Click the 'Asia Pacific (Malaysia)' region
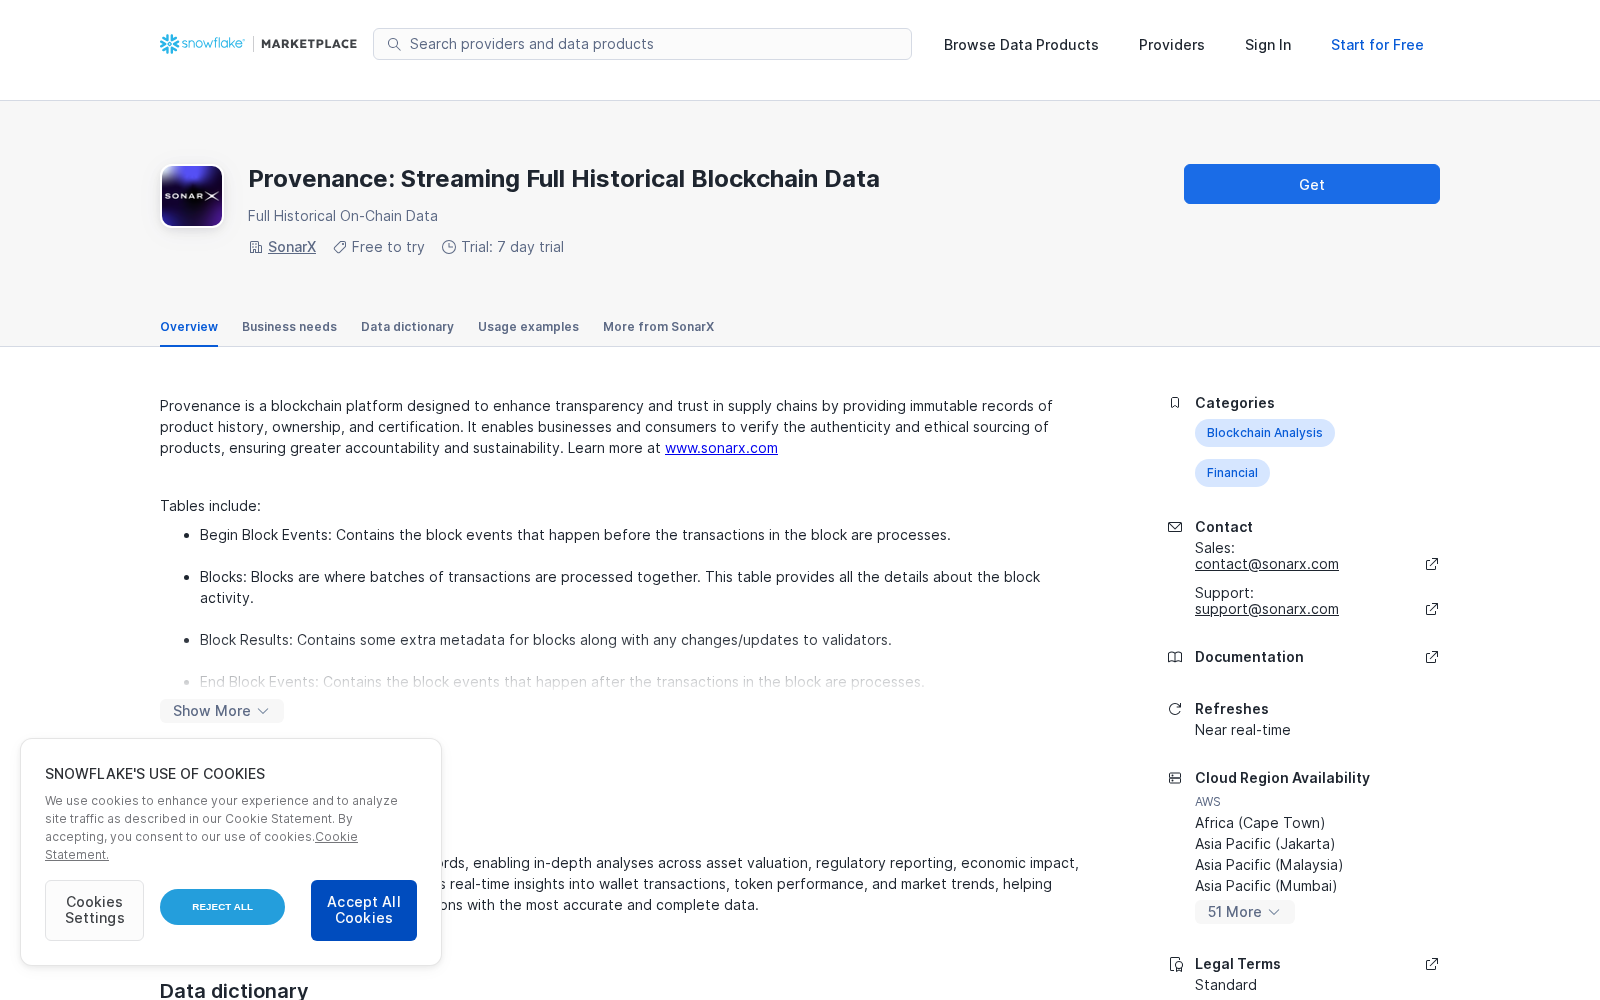Image resolution: width=1600 pixels, height=1000 pixels. click(x=1269, y=865)
